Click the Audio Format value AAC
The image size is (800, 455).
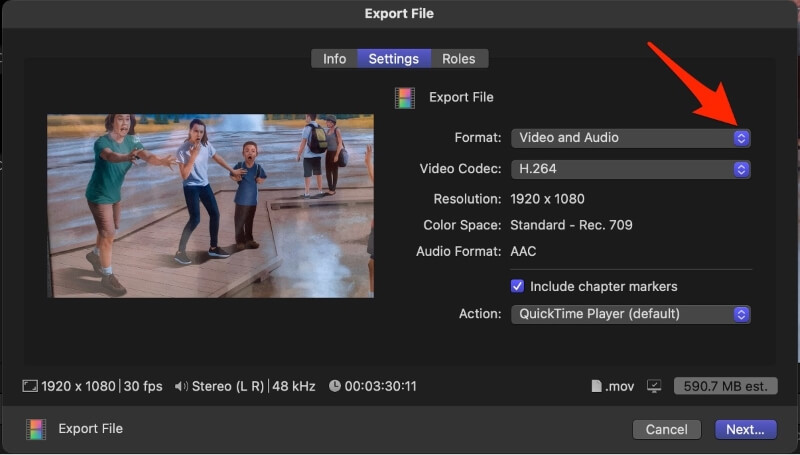[x=523, y=251]
